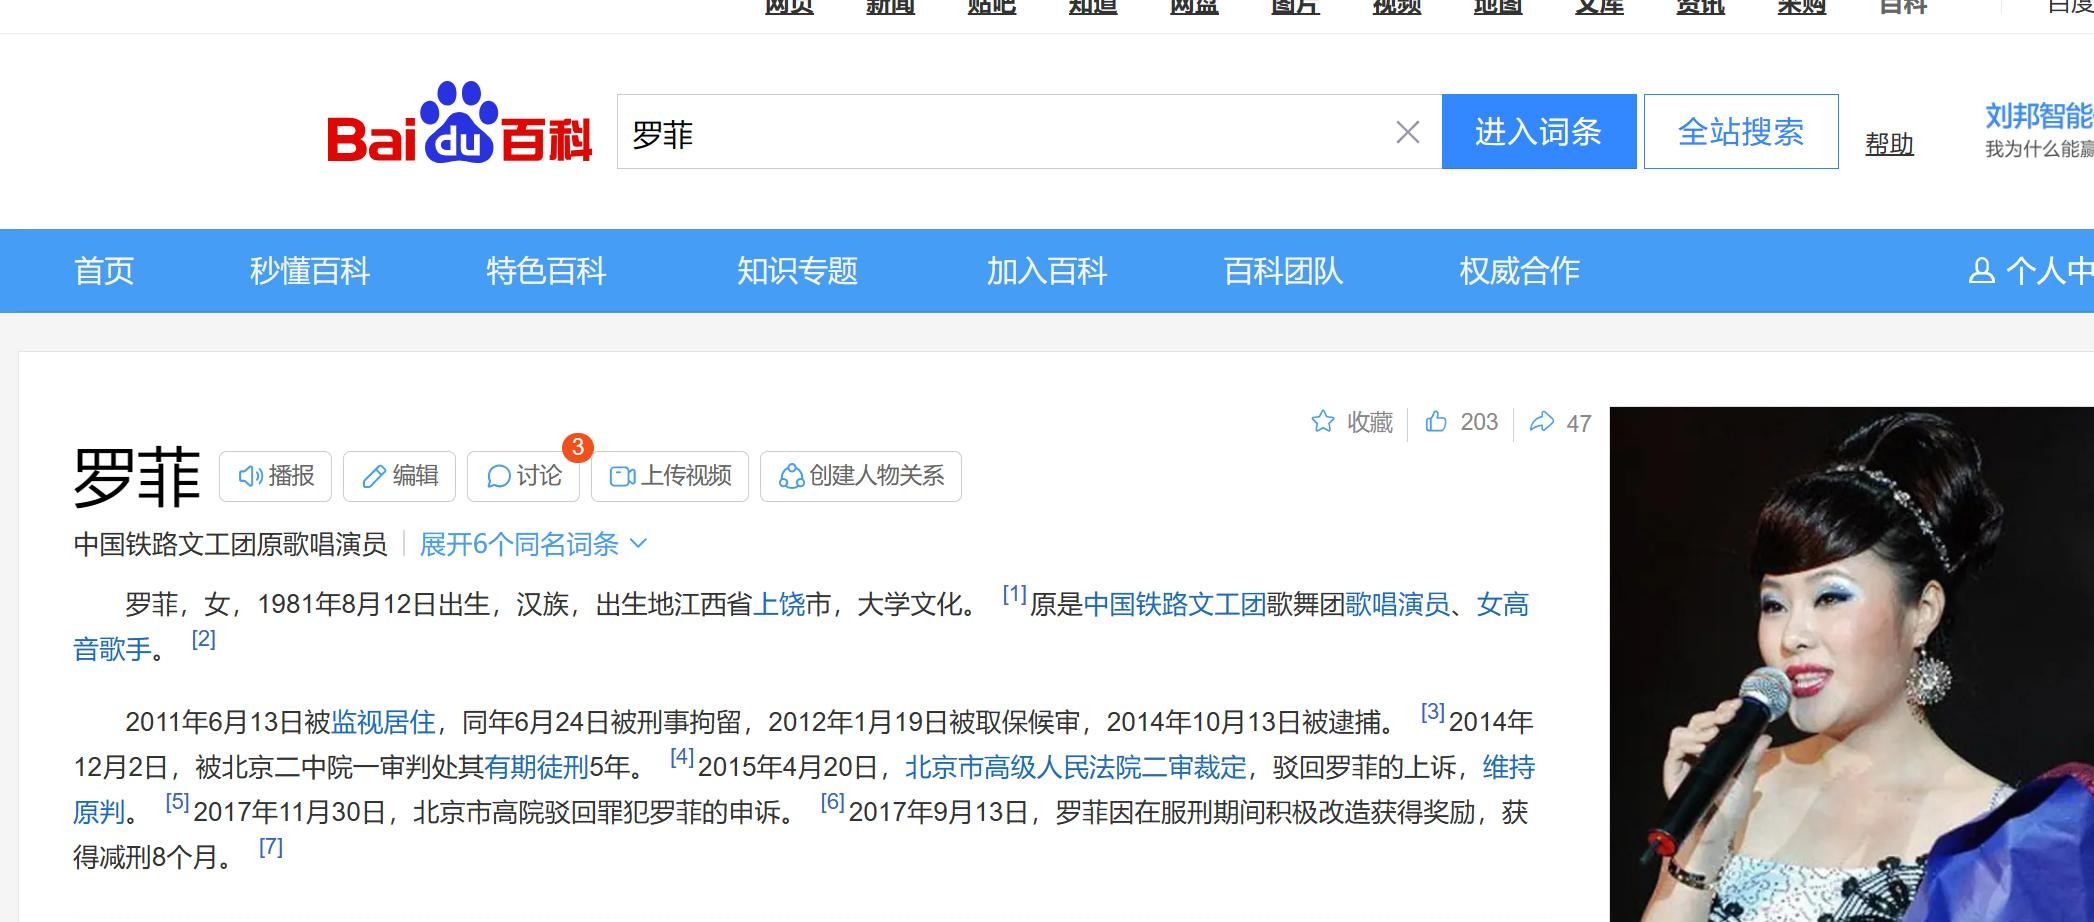Select the 秒懂百科 nav tab
Image resolution: width=2094 pixels, height=922 pixels.
310,271
